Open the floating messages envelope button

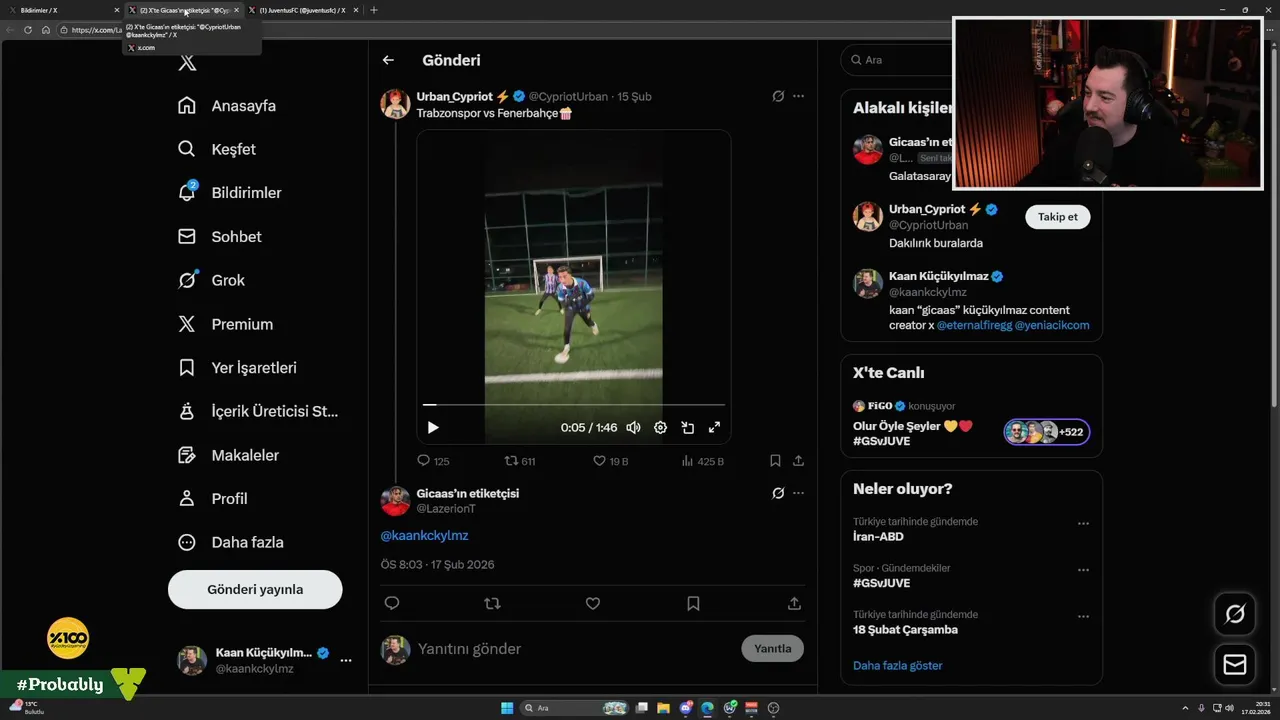[x=1235, y=664]
